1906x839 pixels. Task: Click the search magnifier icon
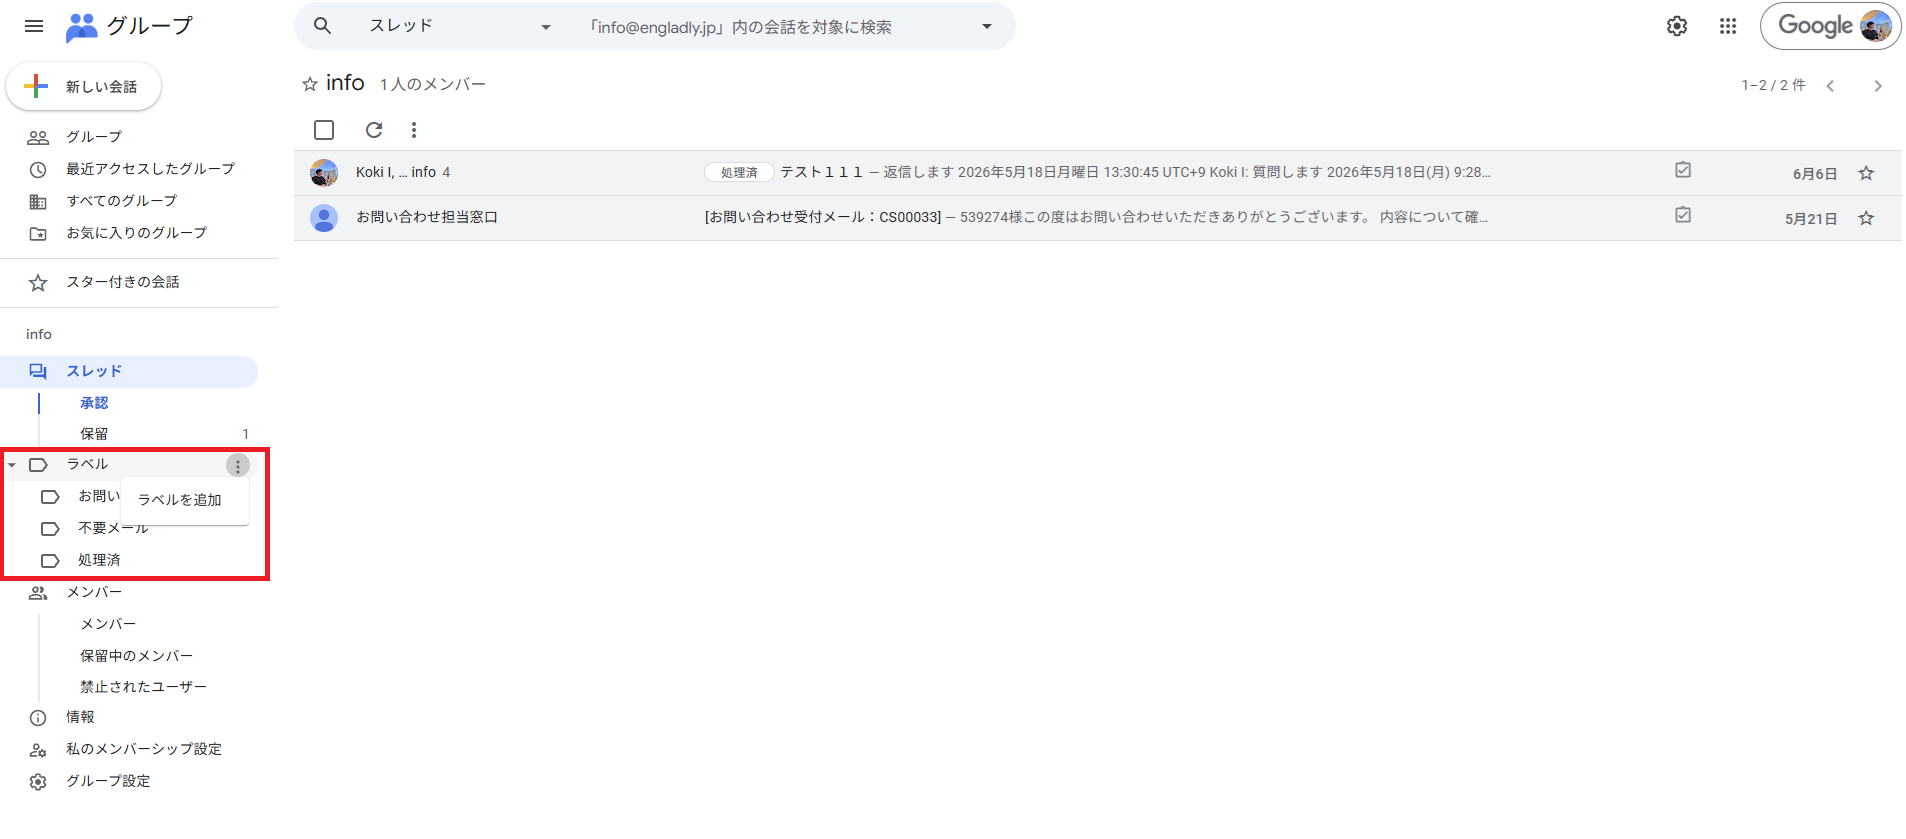(322, 26)
